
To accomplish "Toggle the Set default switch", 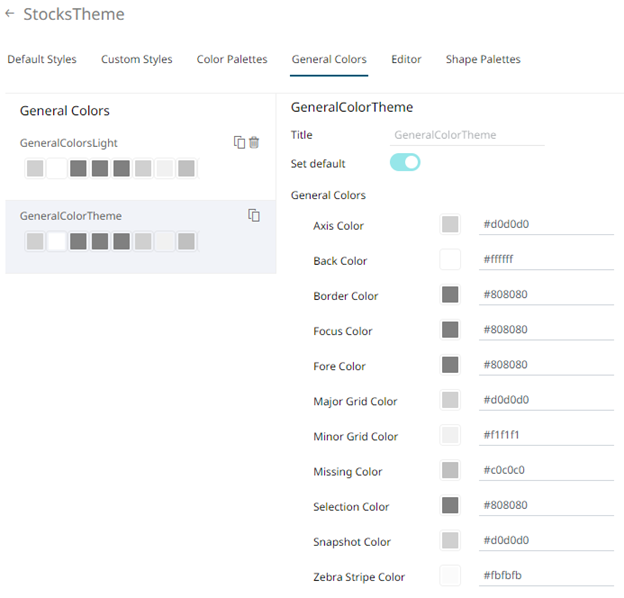I will coord(405,163).
